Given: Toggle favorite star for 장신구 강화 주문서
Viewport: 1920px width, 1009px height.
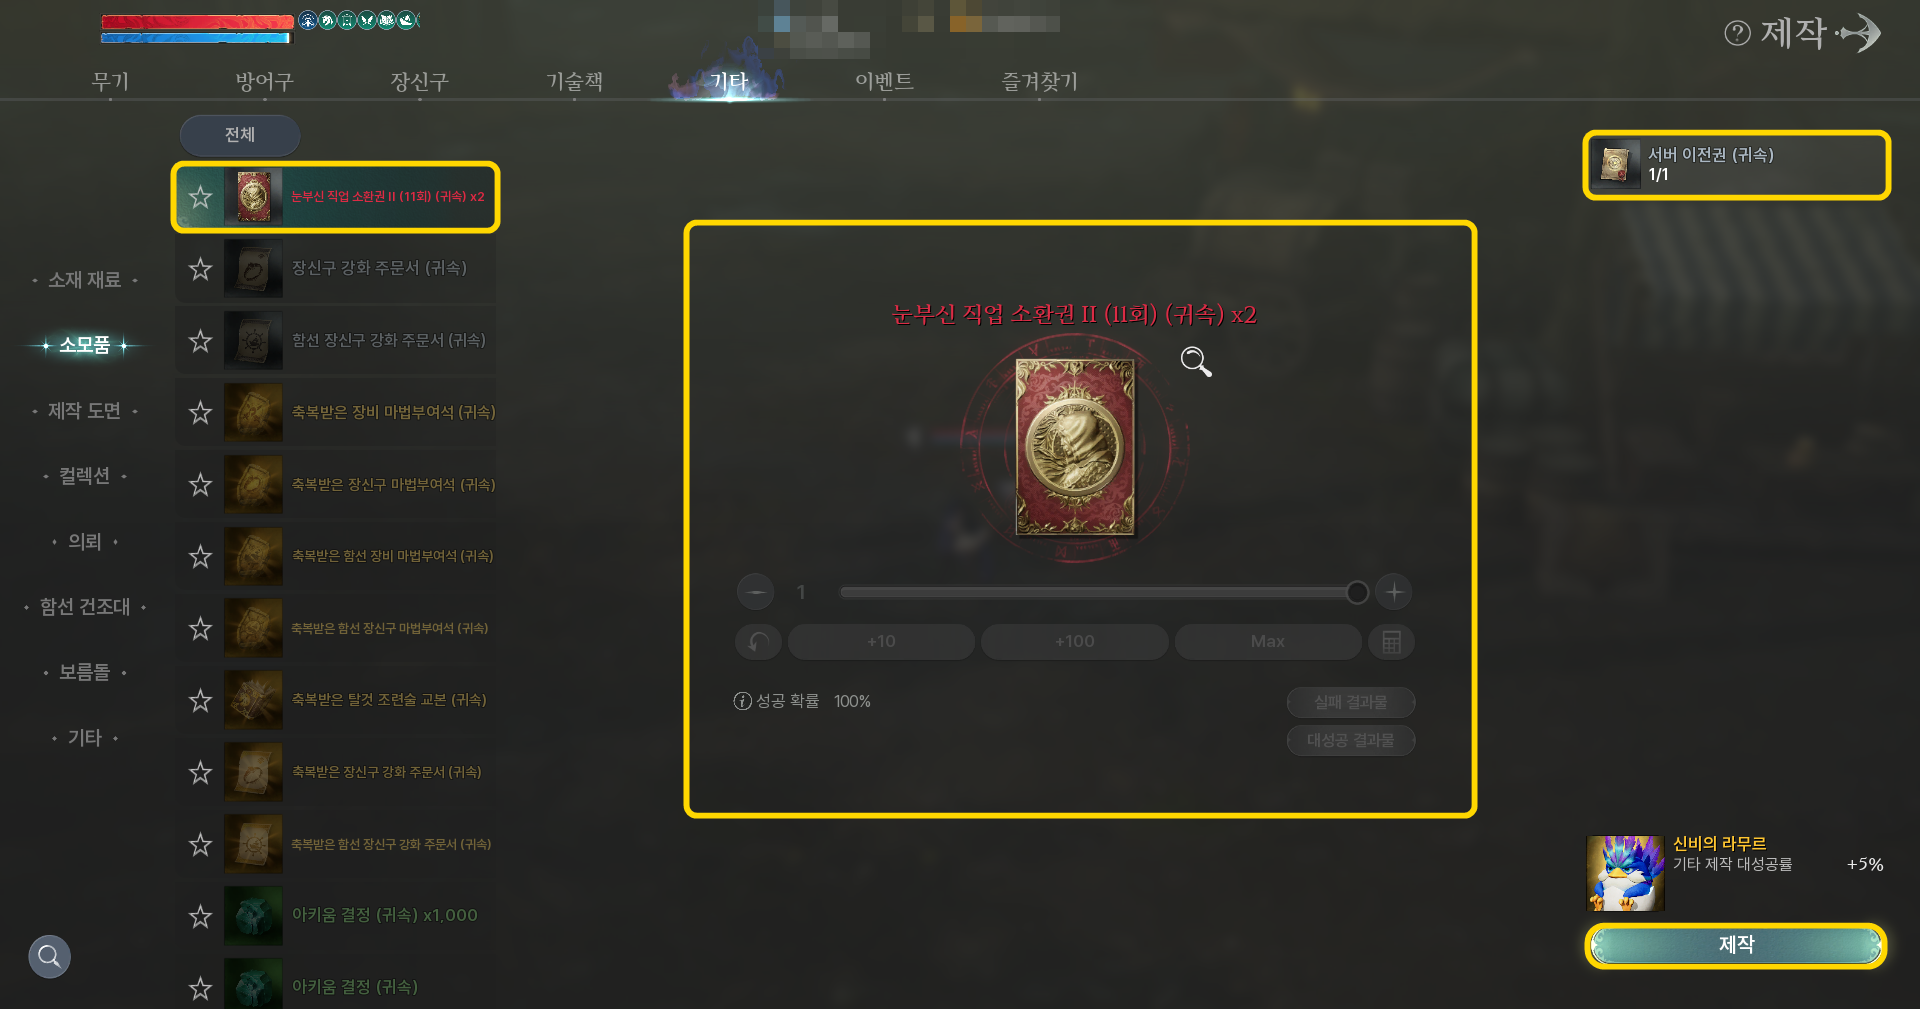Looking at the screenshot, I should (x=201, y=269).
